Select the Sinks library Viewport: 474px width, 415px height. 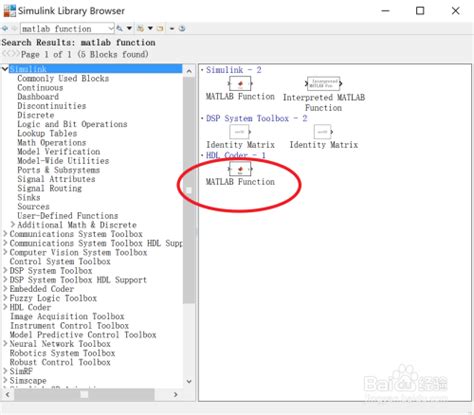29,198
